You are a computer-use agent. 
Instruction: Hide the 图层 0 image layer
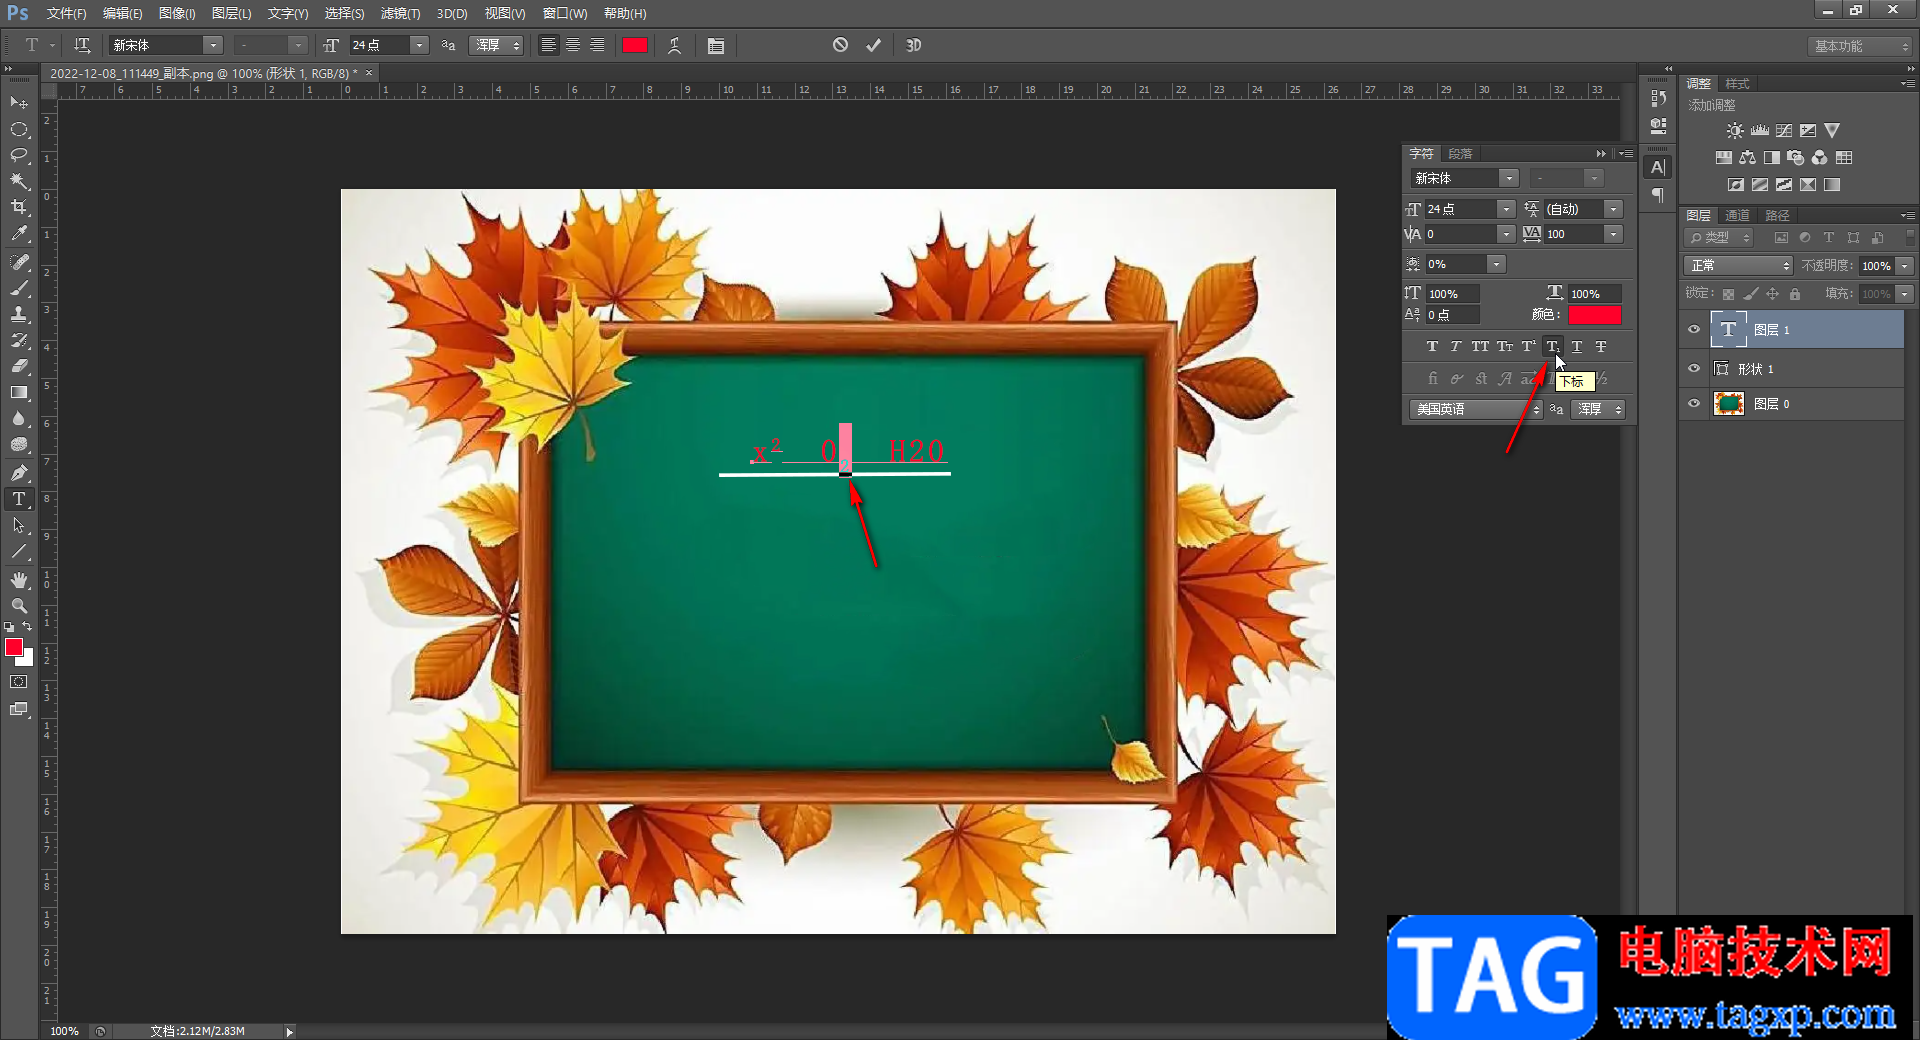click(x=1694, y=404)
